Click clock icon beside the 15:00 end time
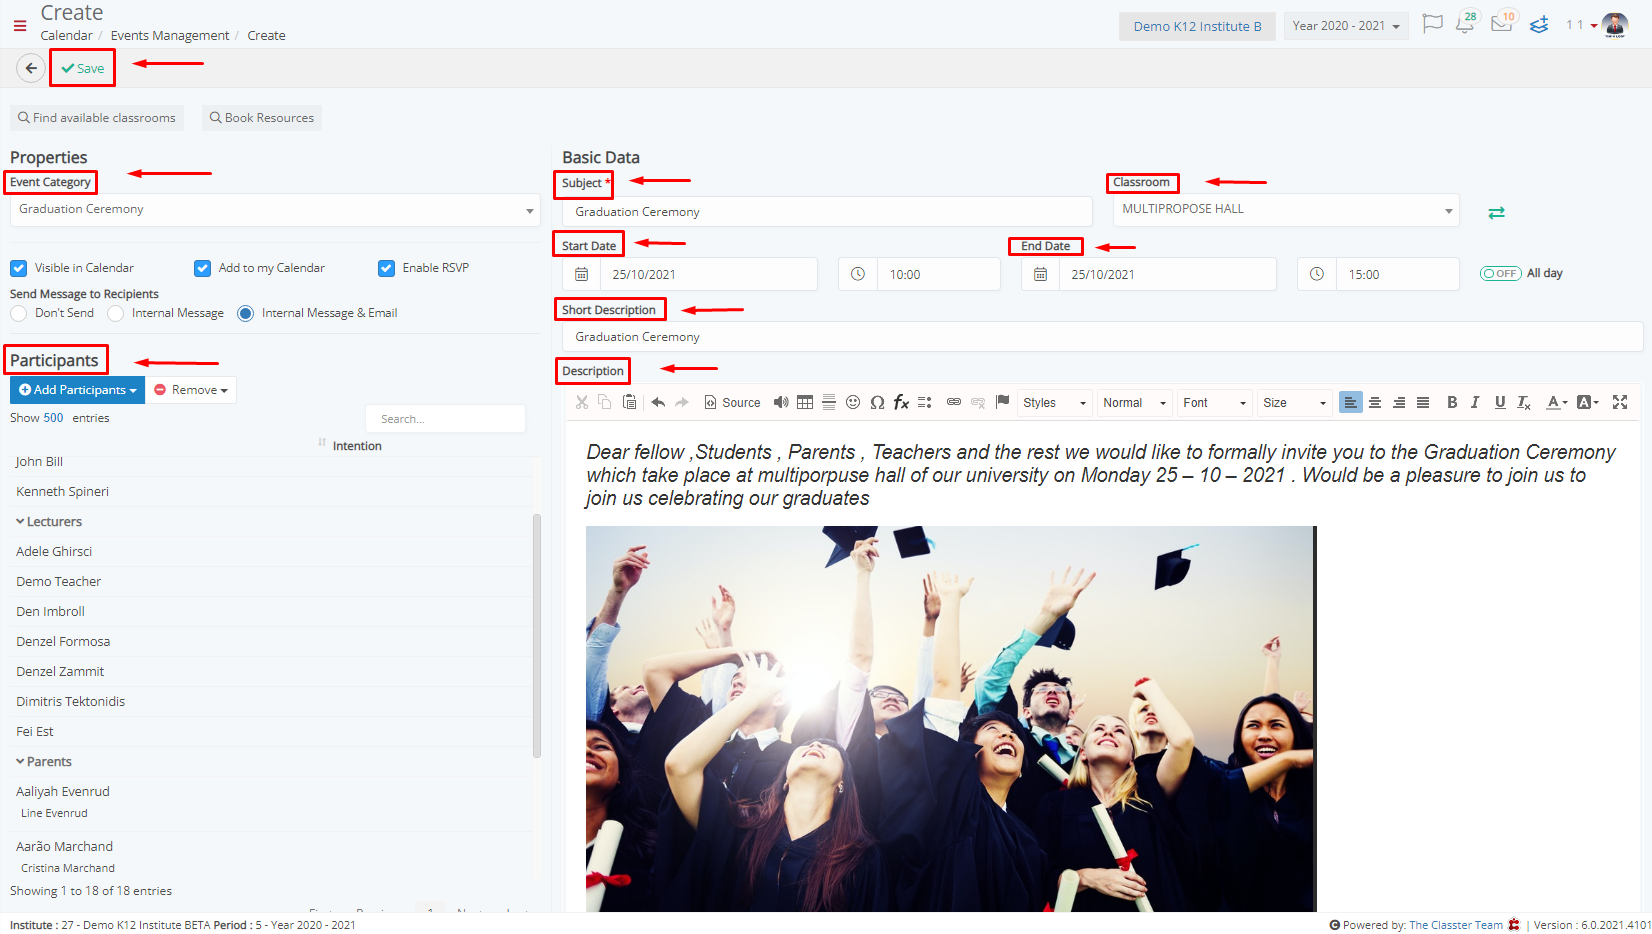Image resolution: width=1652 pixels, height=934 pixels. (1317, 274)
